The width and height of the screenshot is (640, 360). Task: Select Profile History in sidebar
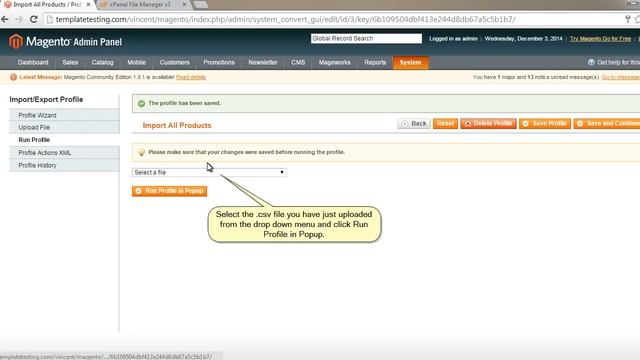[64, 165]
